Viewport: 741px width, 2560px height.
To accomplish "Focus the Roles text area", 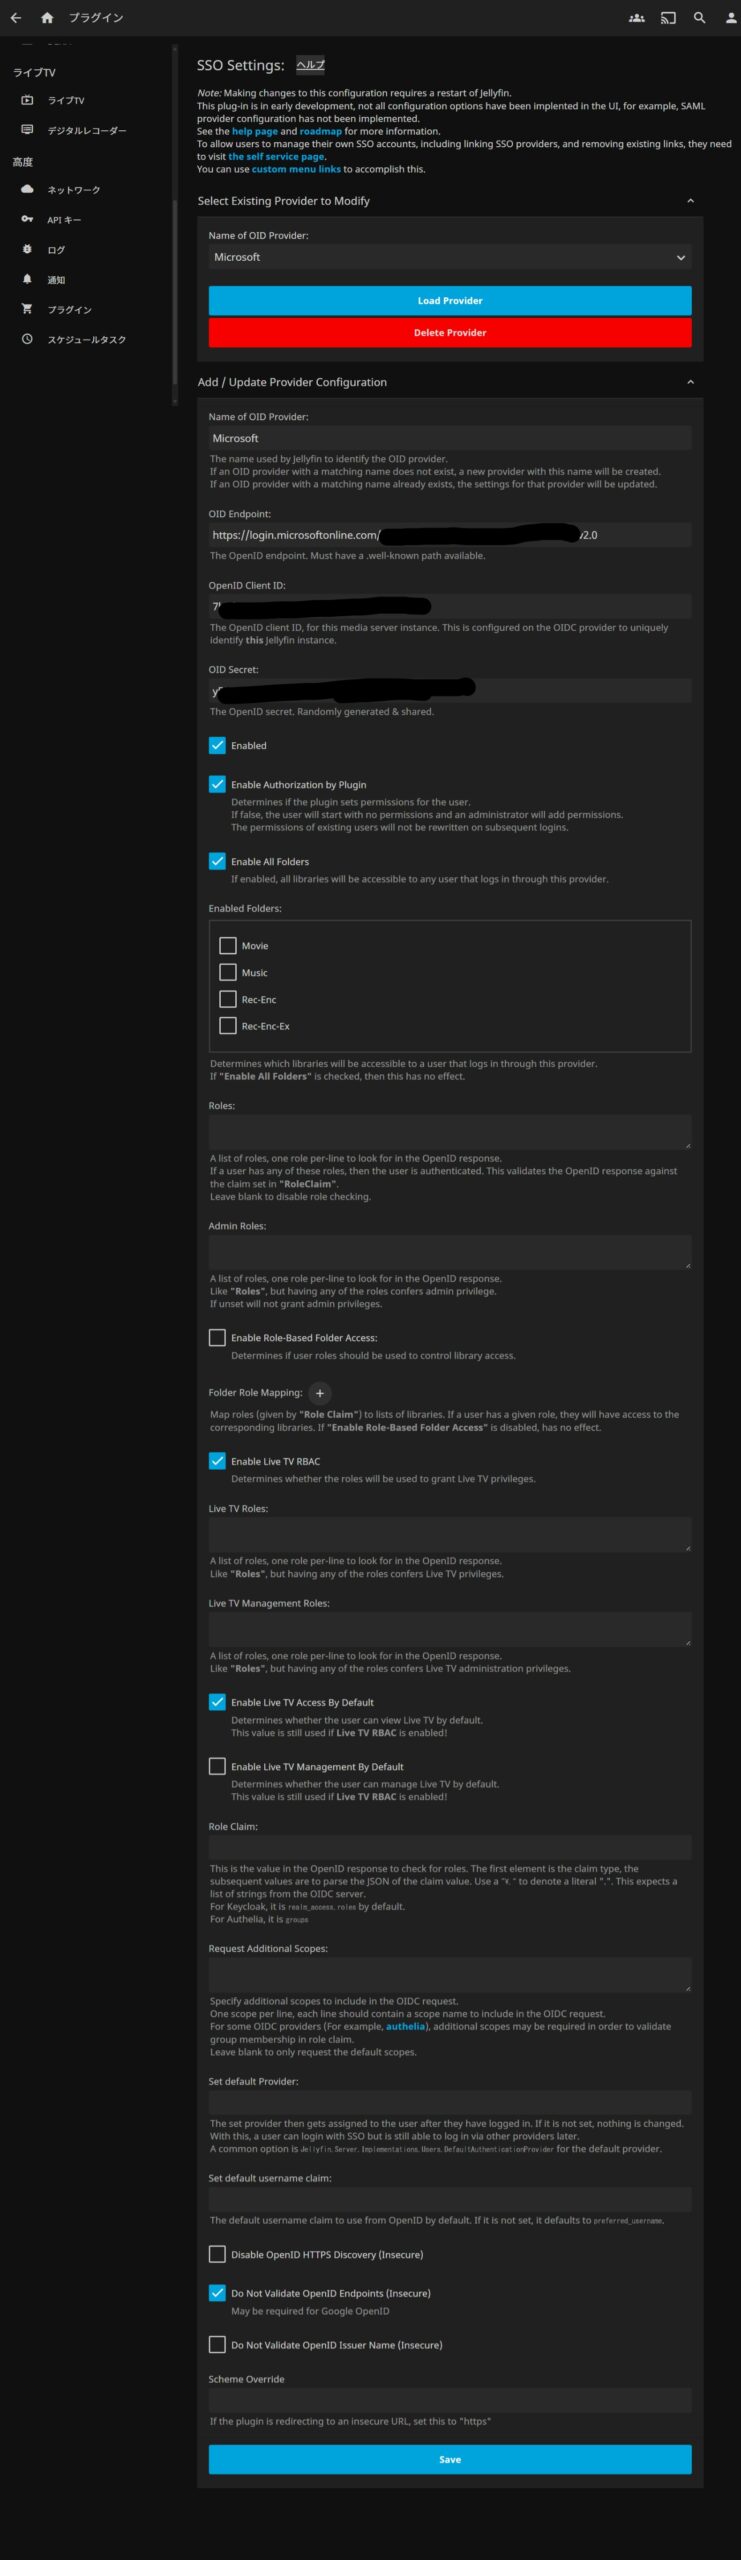I will point(450,1131).
